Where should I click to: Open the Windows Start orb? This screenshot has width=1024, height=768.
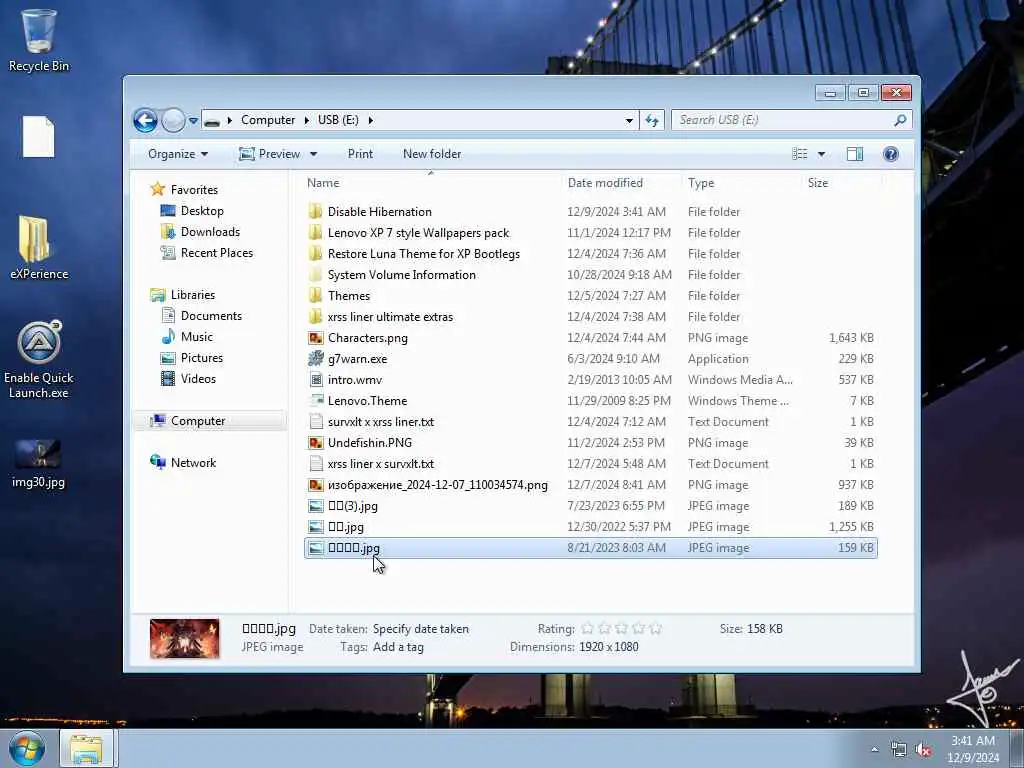tap(27, 748)
